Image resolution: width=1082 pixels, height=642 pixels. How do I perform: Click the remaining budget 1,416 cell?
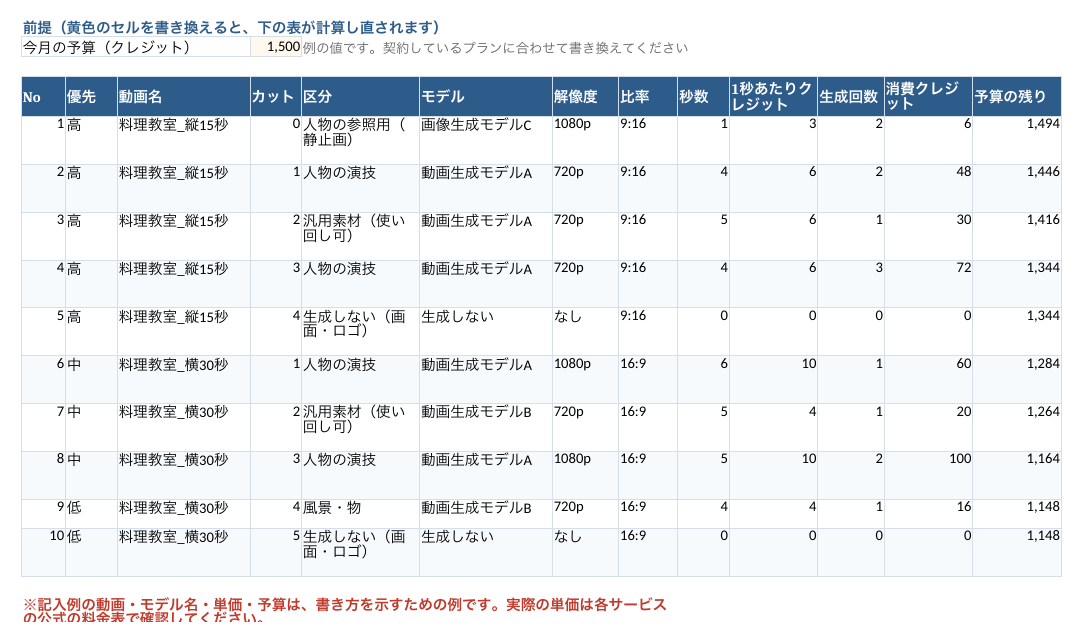point(1016,236)
